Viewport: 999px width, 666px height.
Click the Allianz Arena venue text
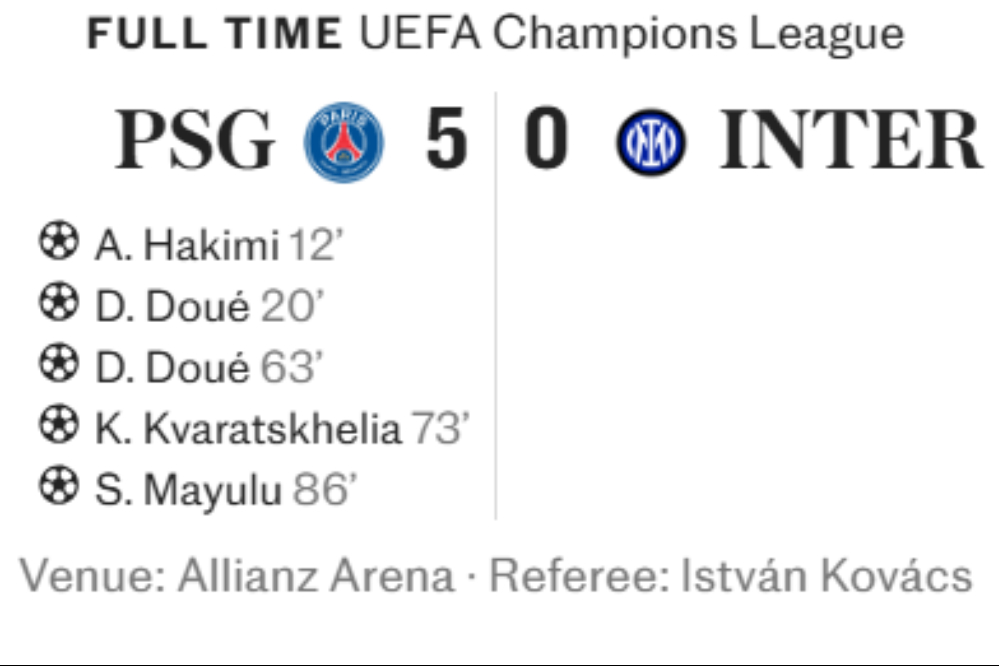(x=316, y=576)
